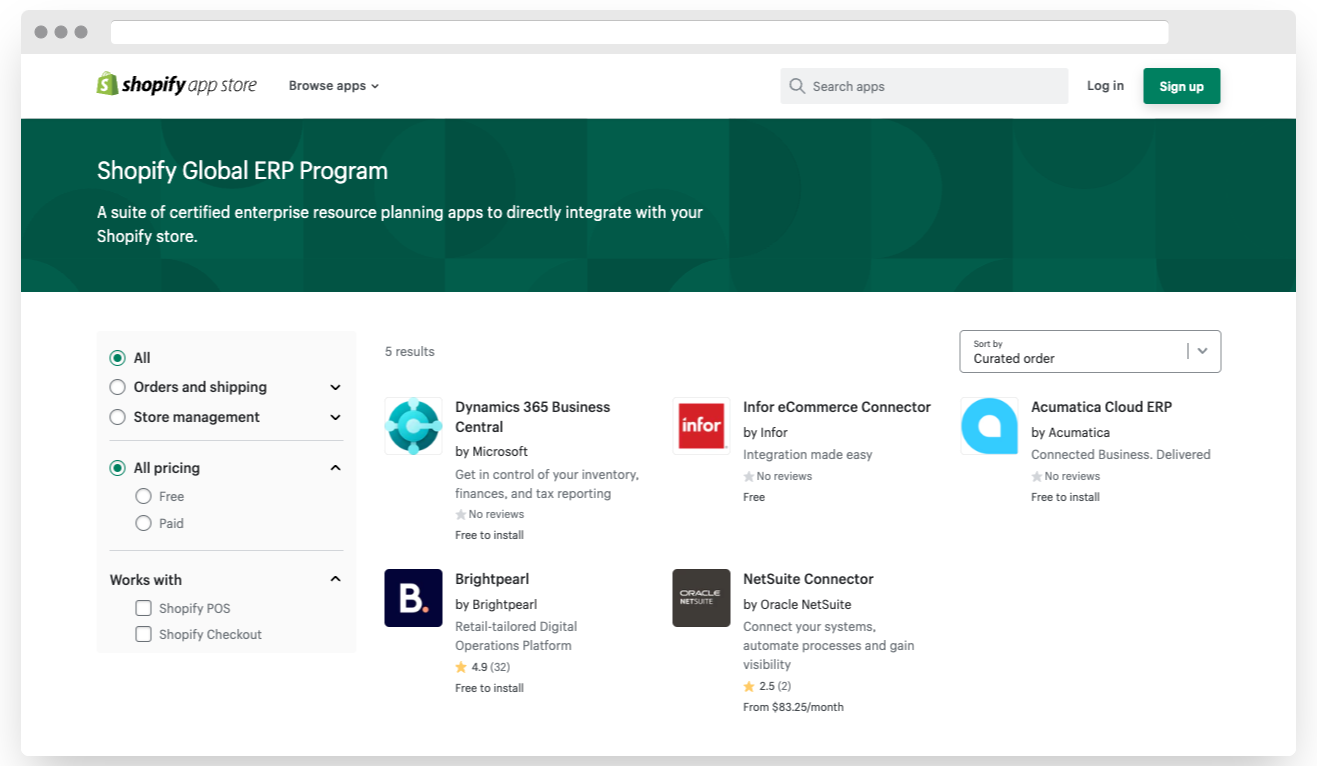
Task: Click the browser address bar
Action: pyautogui.click(x=639, y=32)
